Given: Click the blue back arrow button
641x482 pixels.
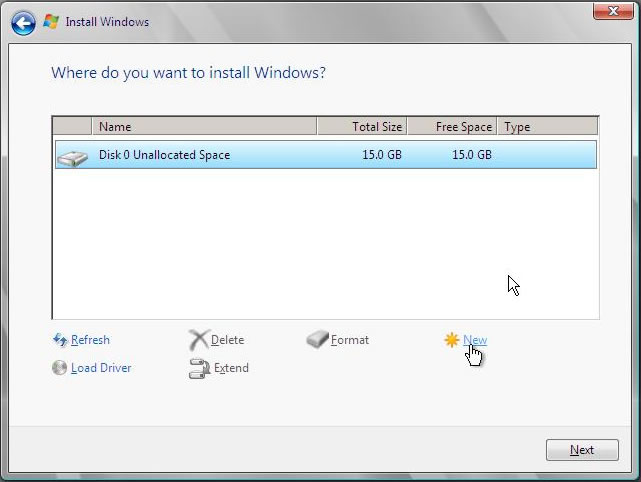Looking at the screenshot, I should click(x=24, y=21).
